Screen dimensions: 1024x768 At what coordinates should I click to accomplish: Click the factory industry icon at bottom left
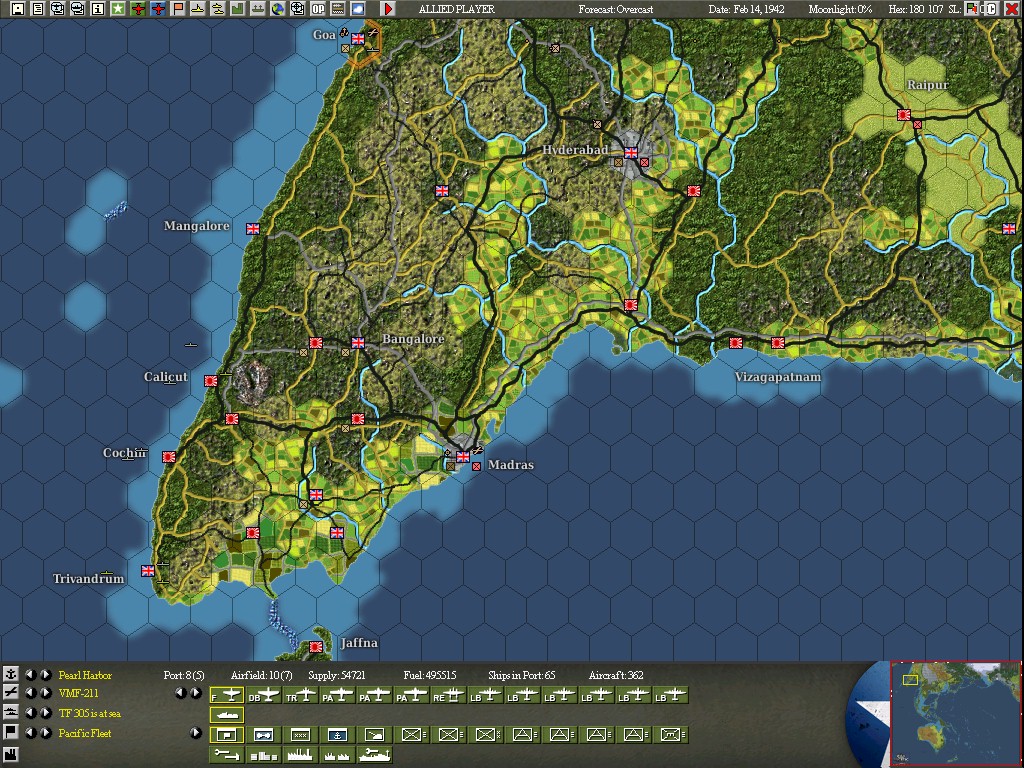click(x=10, y=754)
